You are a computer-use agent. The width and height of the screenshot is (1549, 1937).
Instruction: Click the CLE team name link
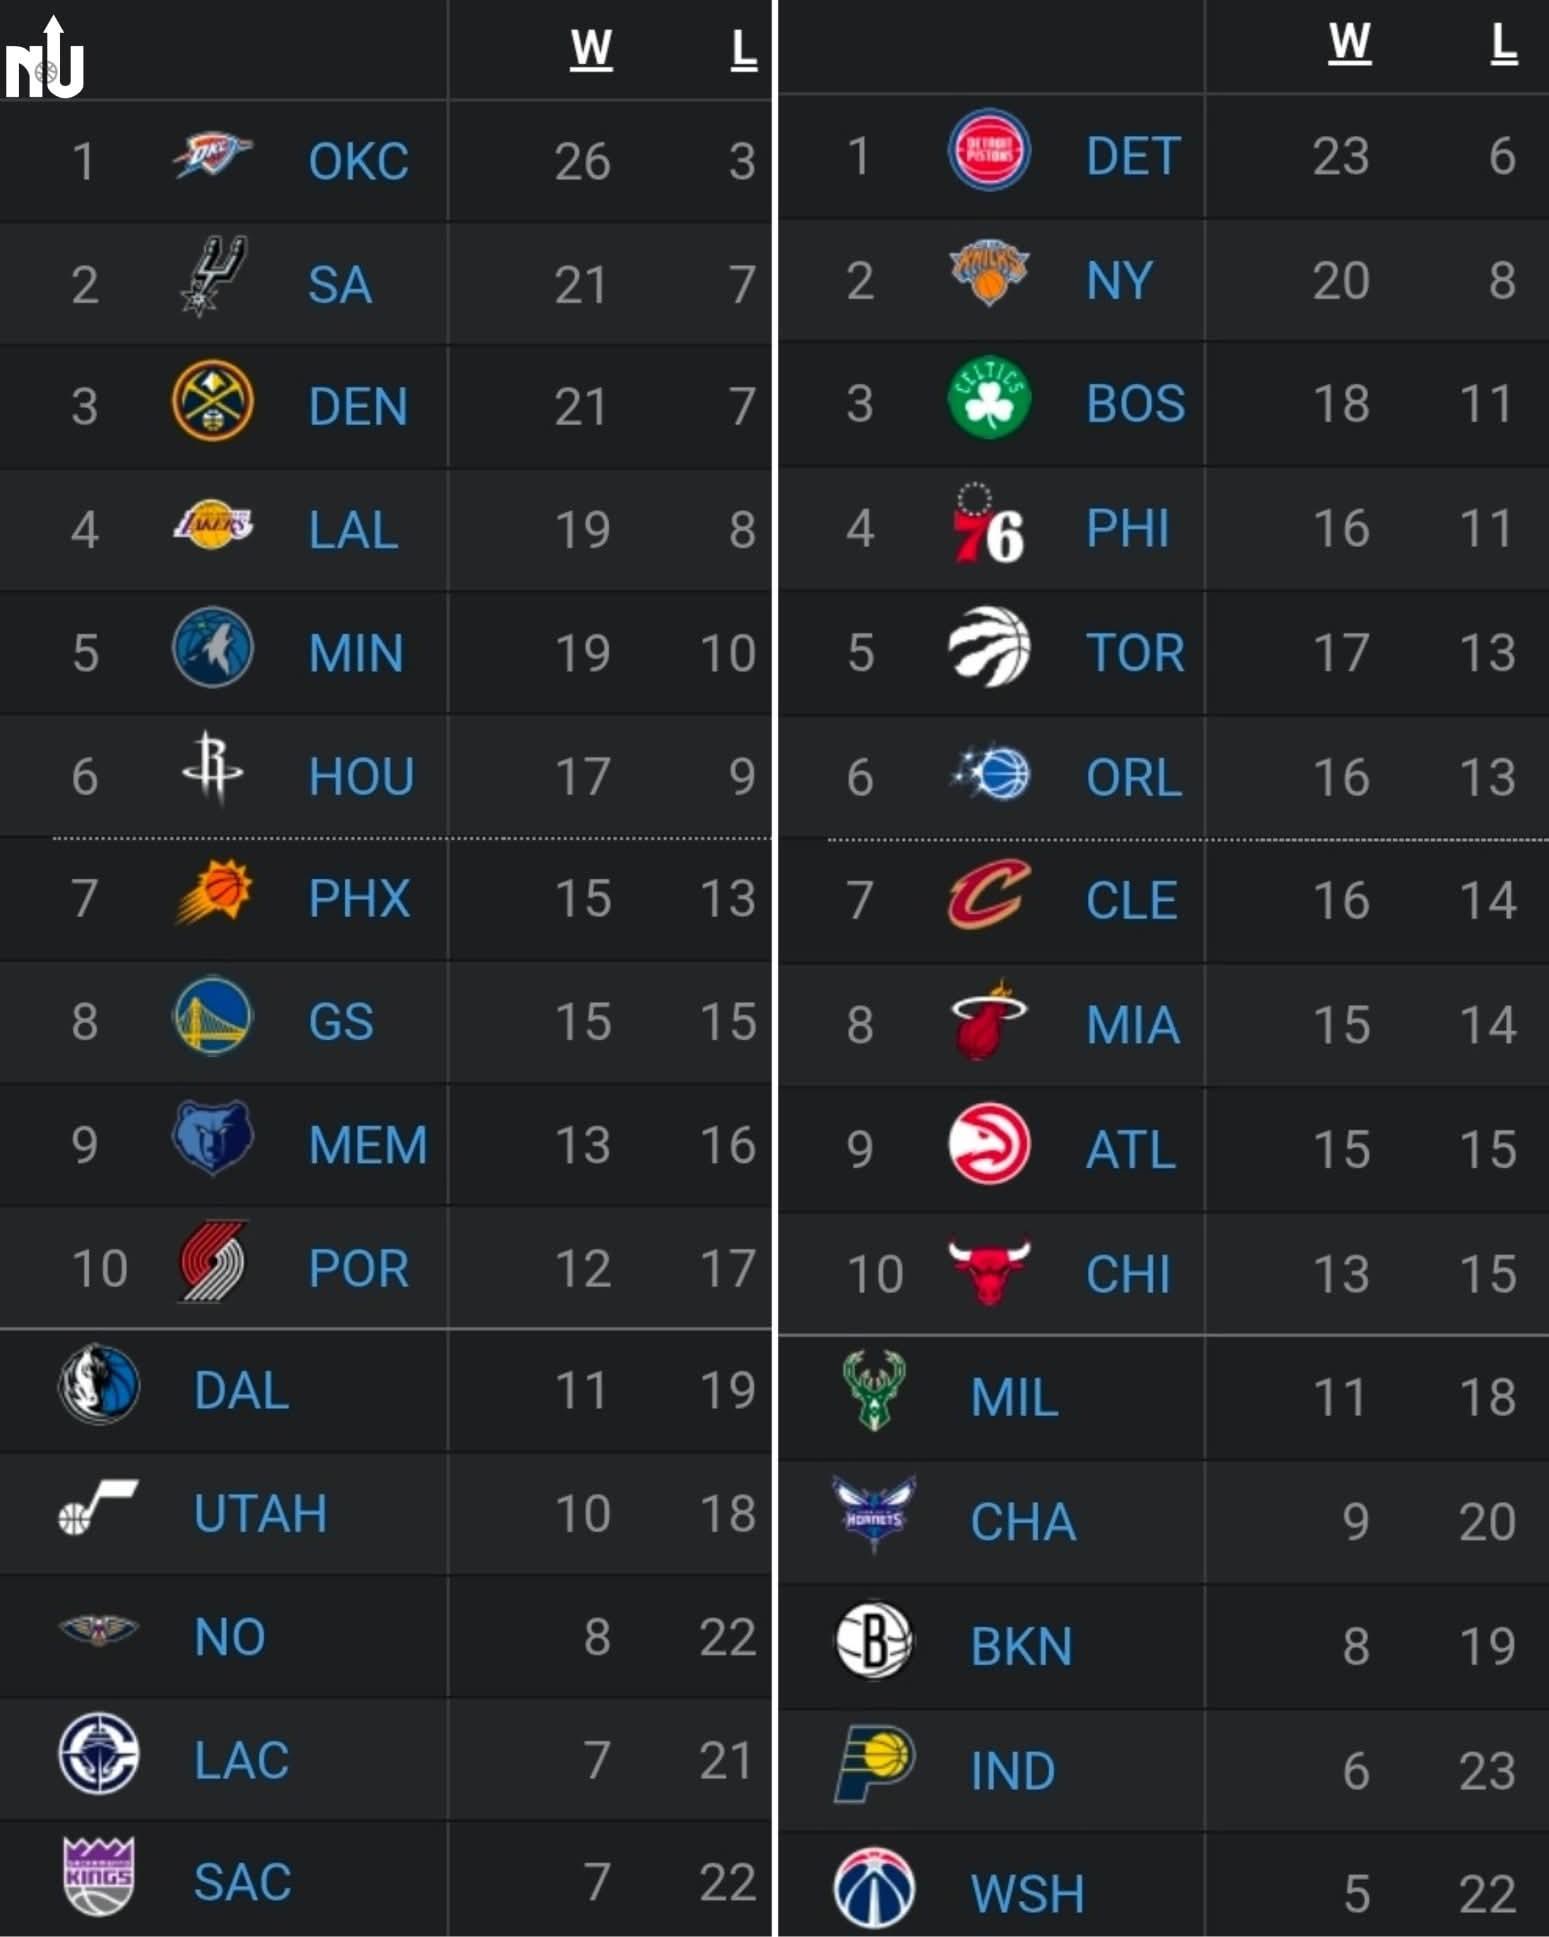[1131, 900]
